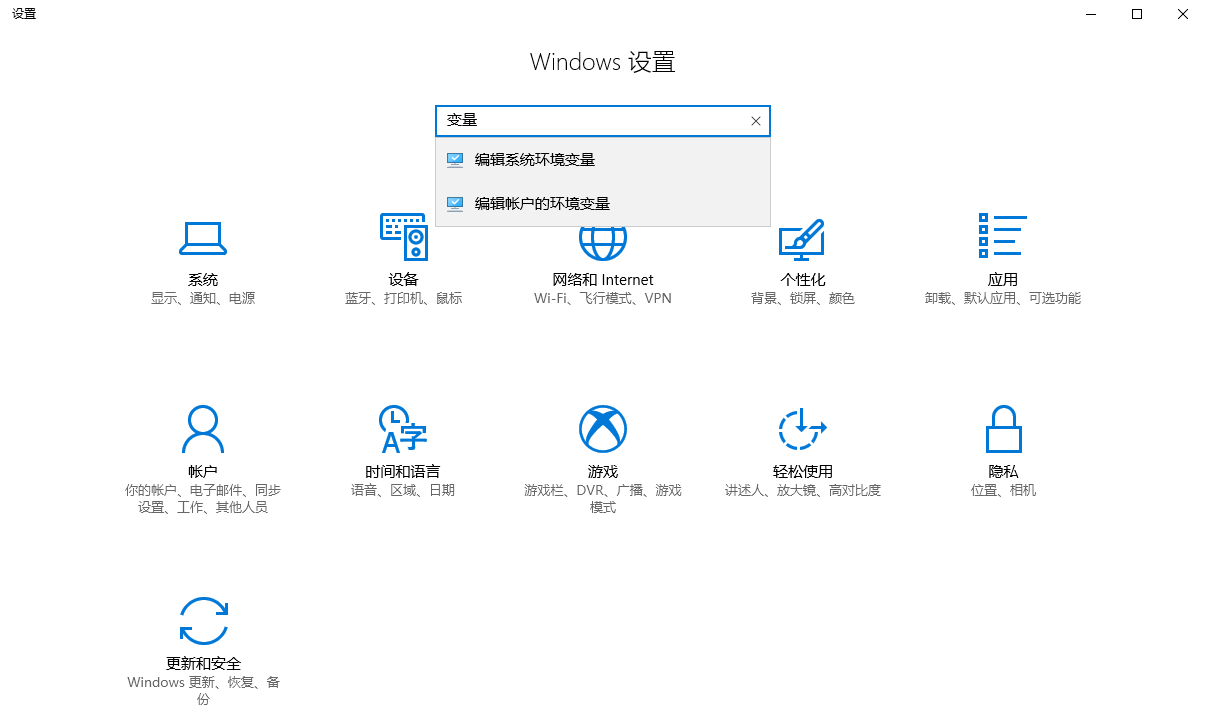Open the 隐私 category label
This screenshot has width=1206, height=708.
coord(1003,472)
